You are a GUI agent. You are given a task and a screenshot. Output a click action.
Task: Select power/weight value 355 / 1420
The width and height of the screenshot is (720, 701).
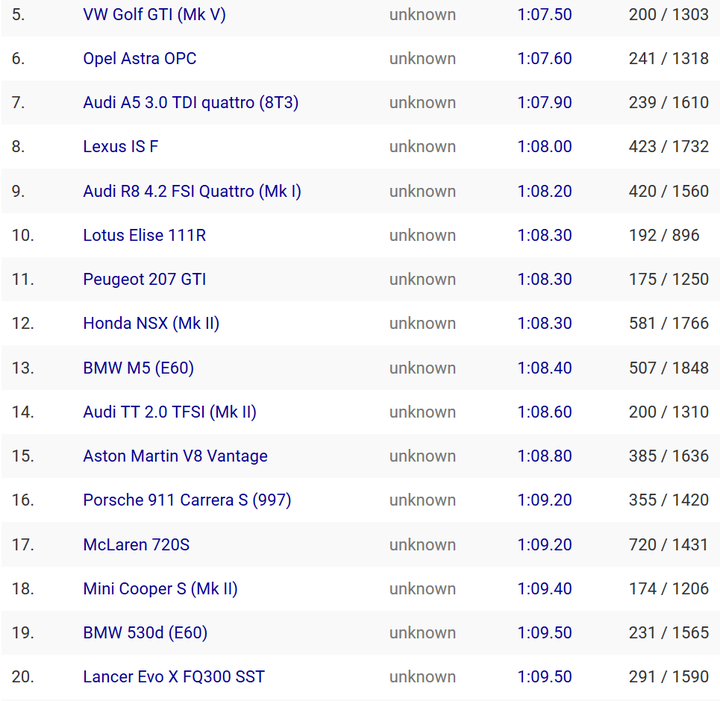tap(669, 500)
